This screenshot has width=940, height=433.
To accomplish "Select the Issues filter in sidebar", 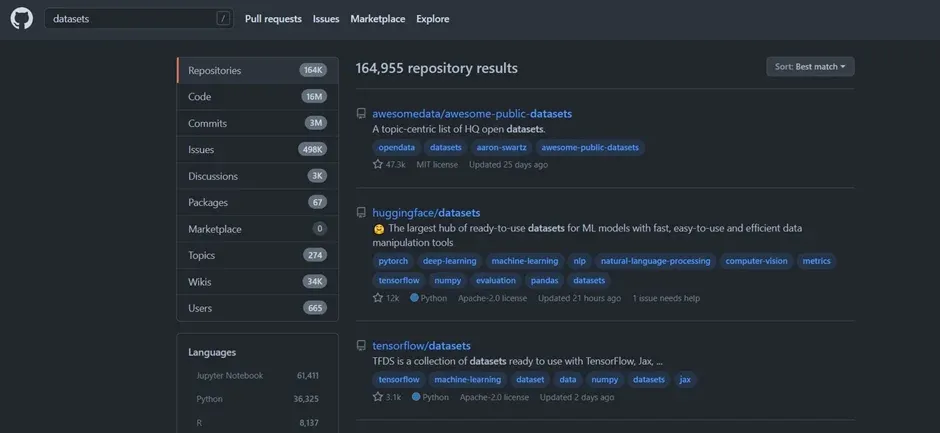I will [x=202, y=150].
